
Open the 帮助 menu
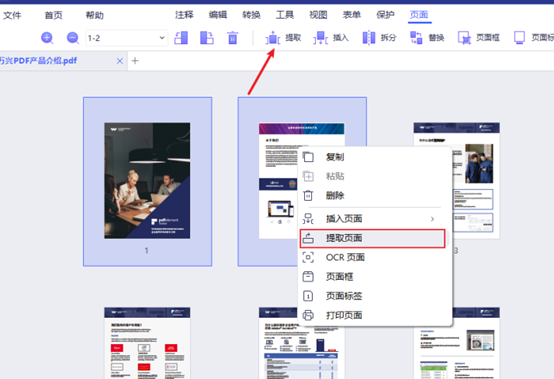[95, 15]
